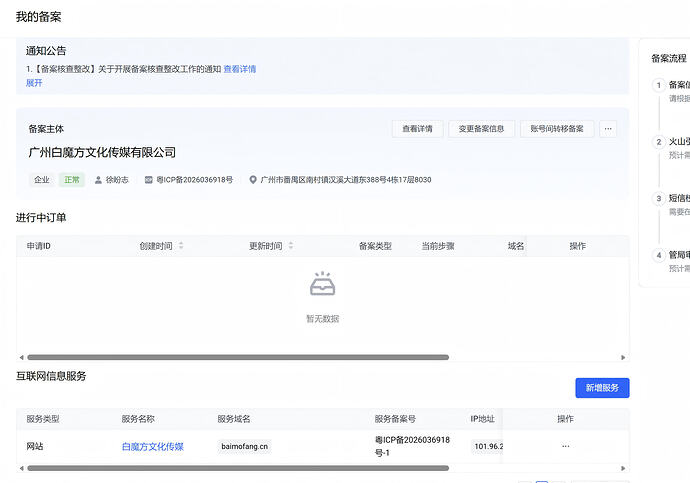
Task: Select step 4 circle in 备案流程
Action: [659, 255]
